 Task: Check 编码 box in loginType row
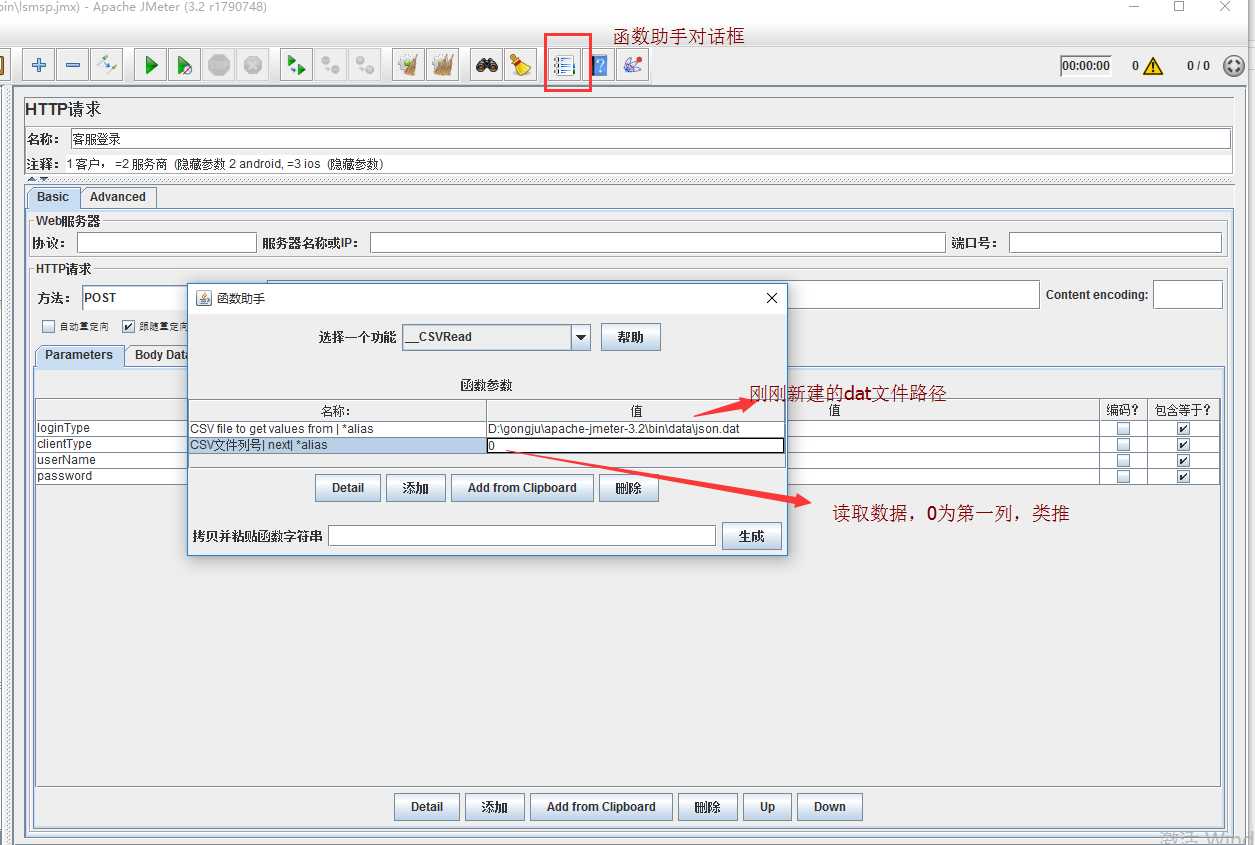(1123, 428)
